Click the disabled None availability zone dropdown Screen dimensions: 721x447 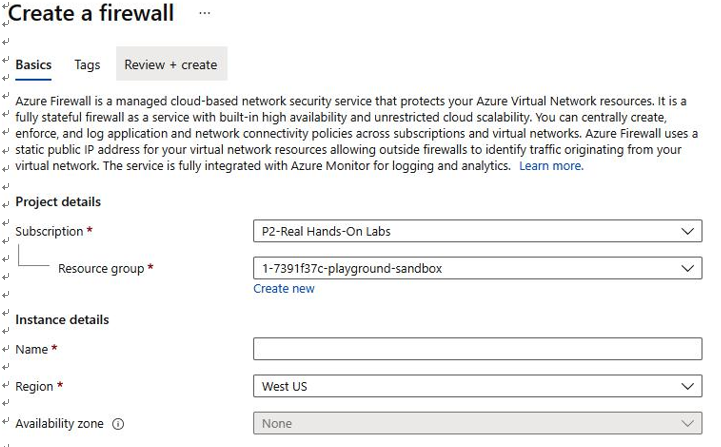[477, 424]
